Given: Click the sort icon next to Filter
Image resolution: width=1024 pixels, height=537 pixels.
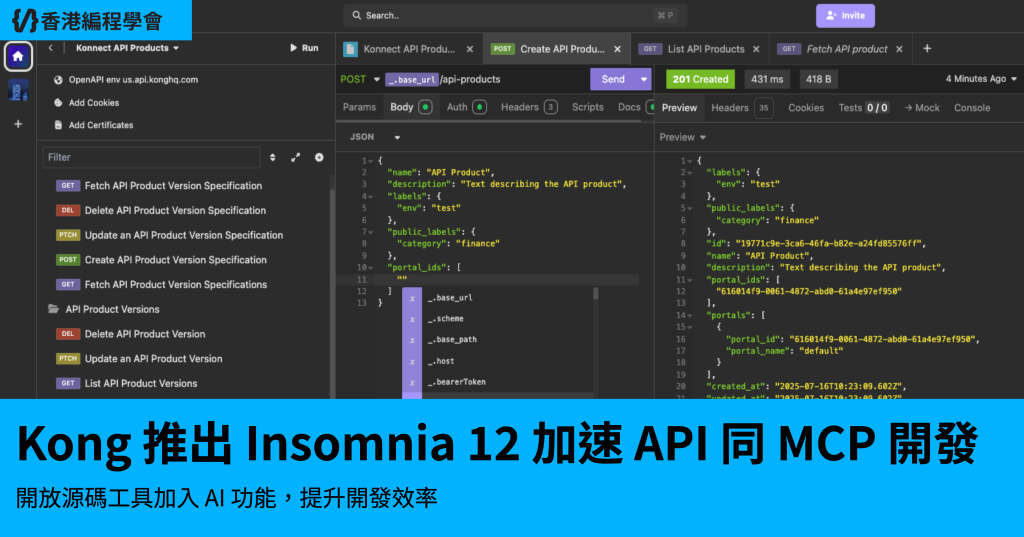Looking at the screenshot, I should point(273,157).
